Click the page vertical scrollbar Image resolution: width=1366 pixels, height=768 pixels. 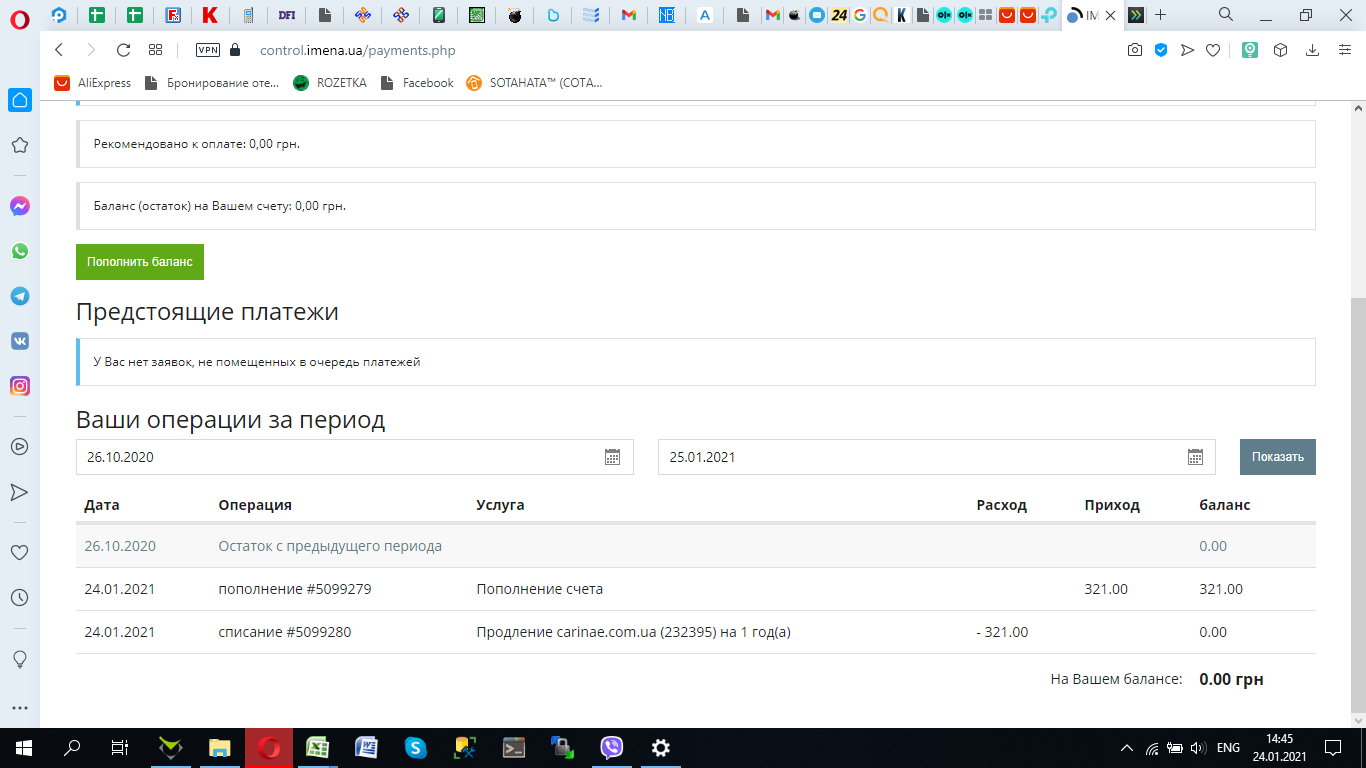coord(1358,500)
